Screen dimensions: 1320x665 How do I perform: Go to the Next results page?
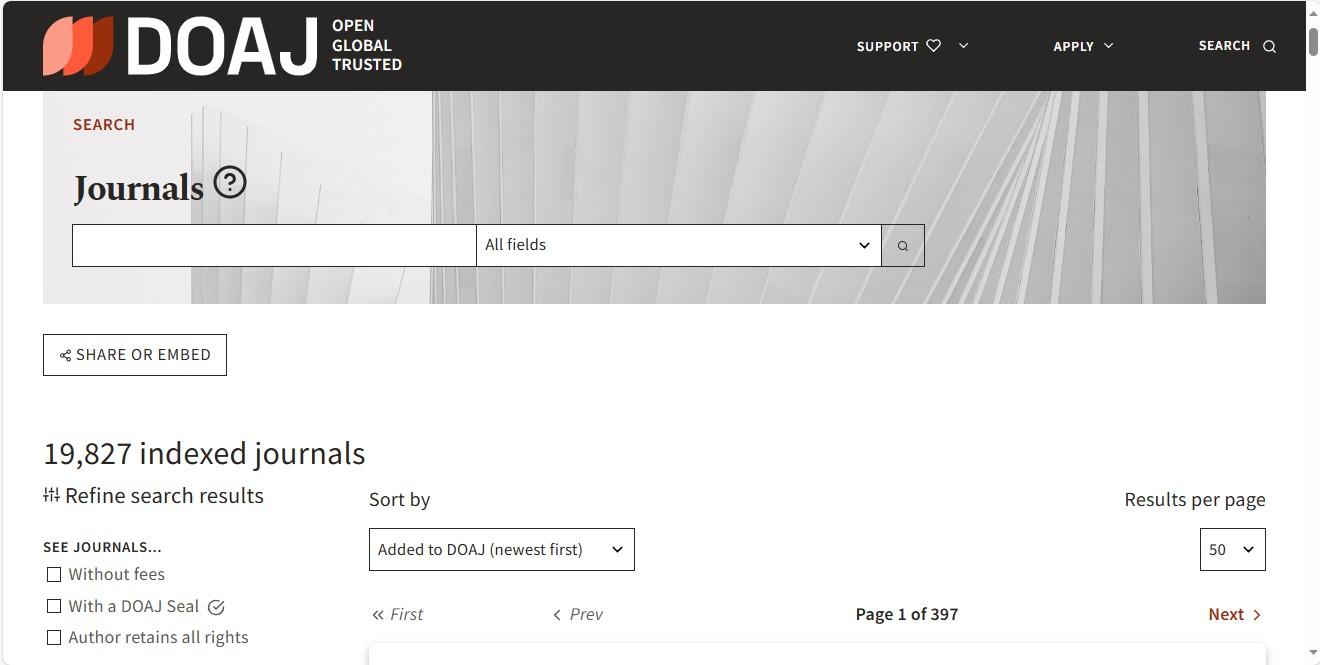point(1235,614)
